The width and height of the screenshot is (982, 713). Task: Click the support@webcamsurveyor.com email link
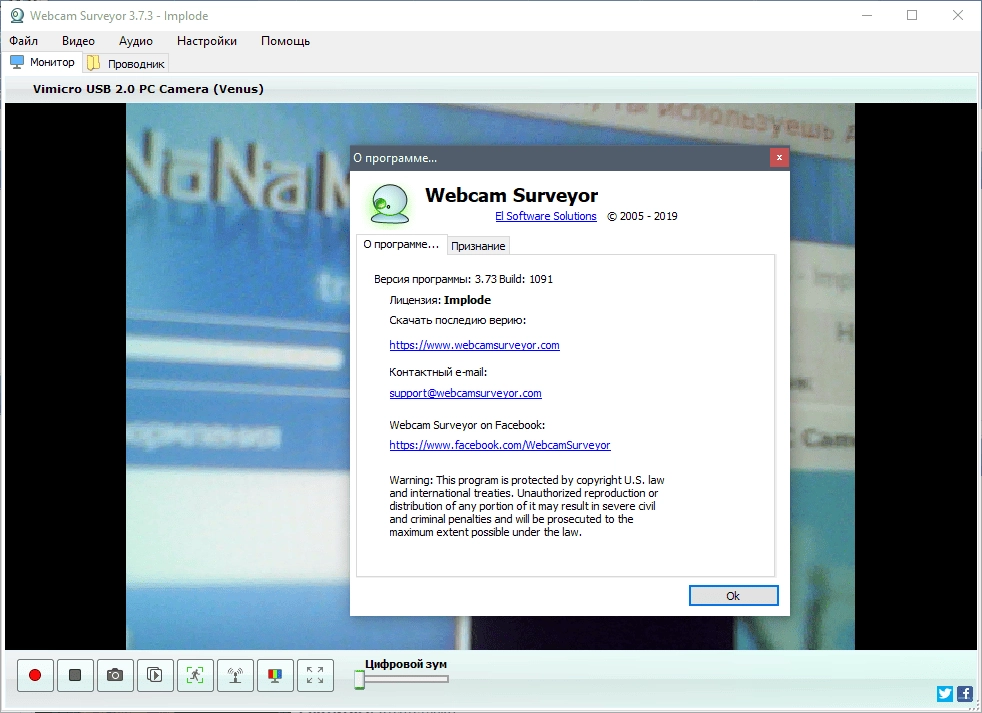[x=465, y=393]
